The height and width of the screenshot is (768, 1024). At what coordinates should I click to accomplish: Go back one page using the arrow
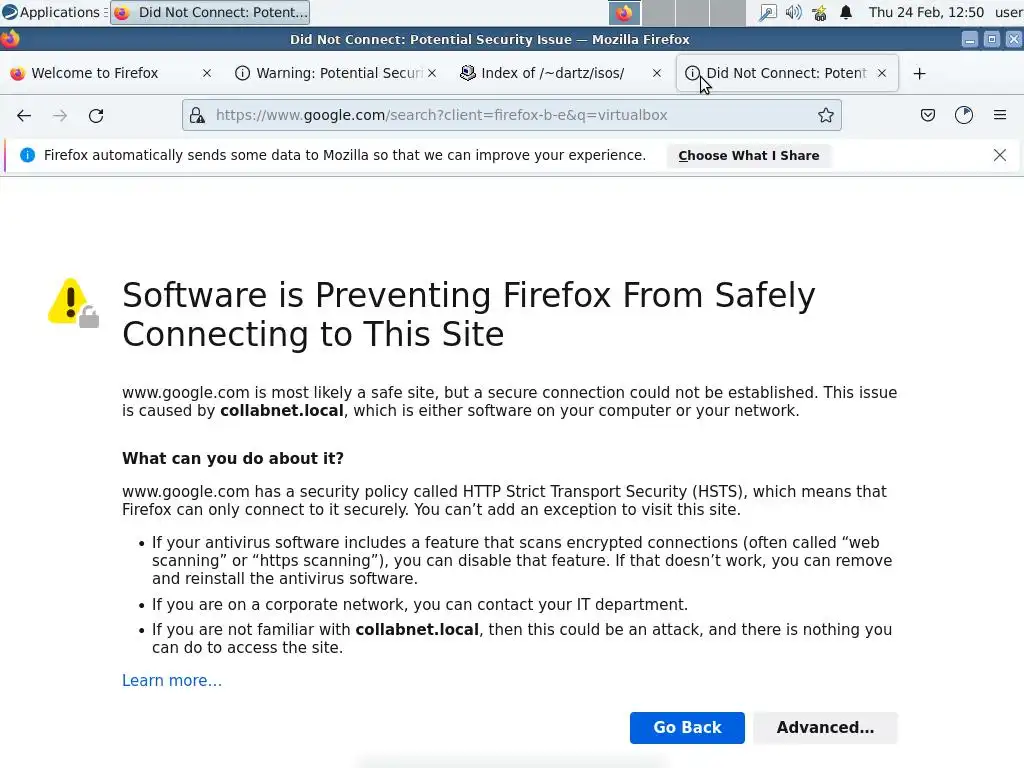[24, 115]
